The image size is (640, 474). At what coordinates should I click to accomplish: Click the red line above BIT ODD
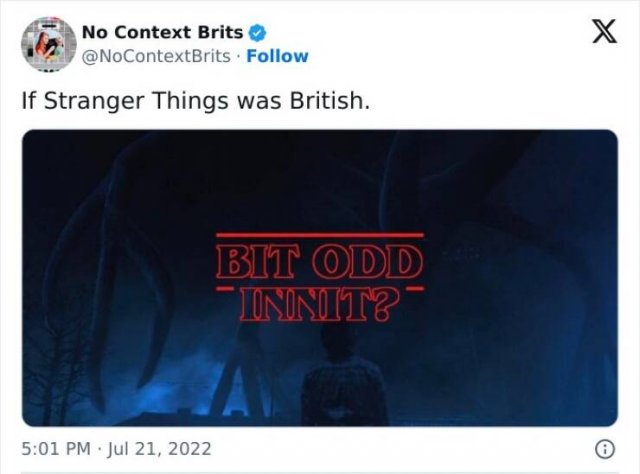coord(320,236)
